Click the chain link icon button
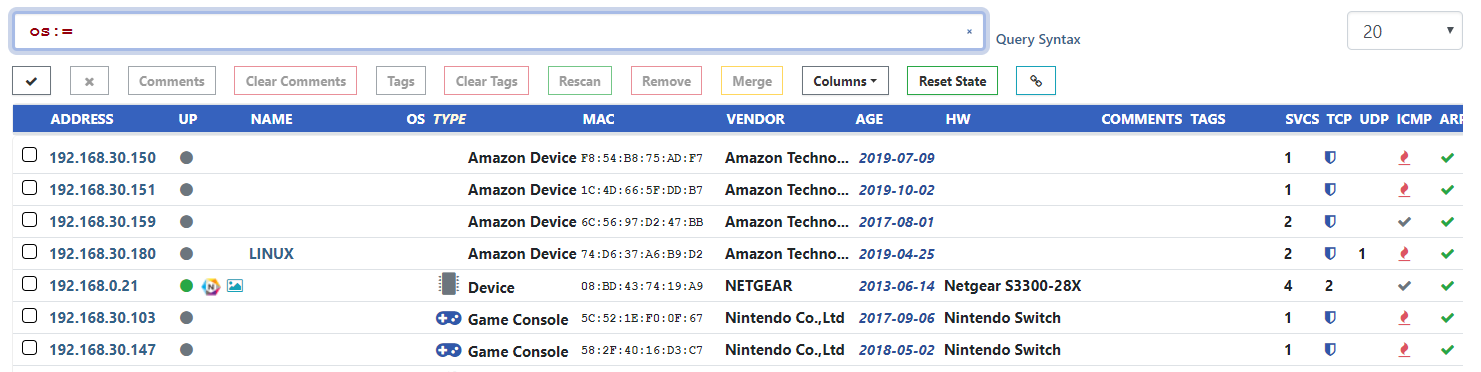The image size is (1481, 372). coord(1036,81)
